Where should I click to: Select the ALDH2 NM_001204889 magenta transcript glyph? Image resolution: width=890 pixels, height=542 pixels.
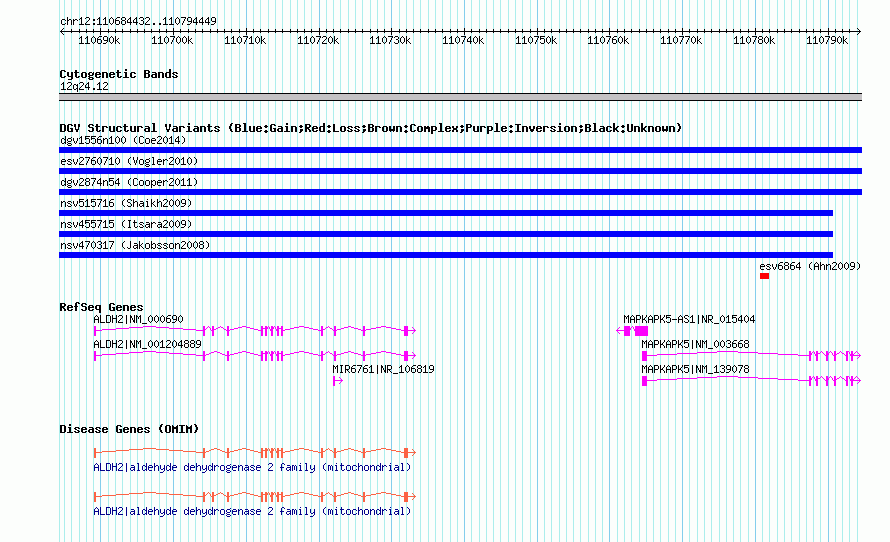(x=255, y=356)
